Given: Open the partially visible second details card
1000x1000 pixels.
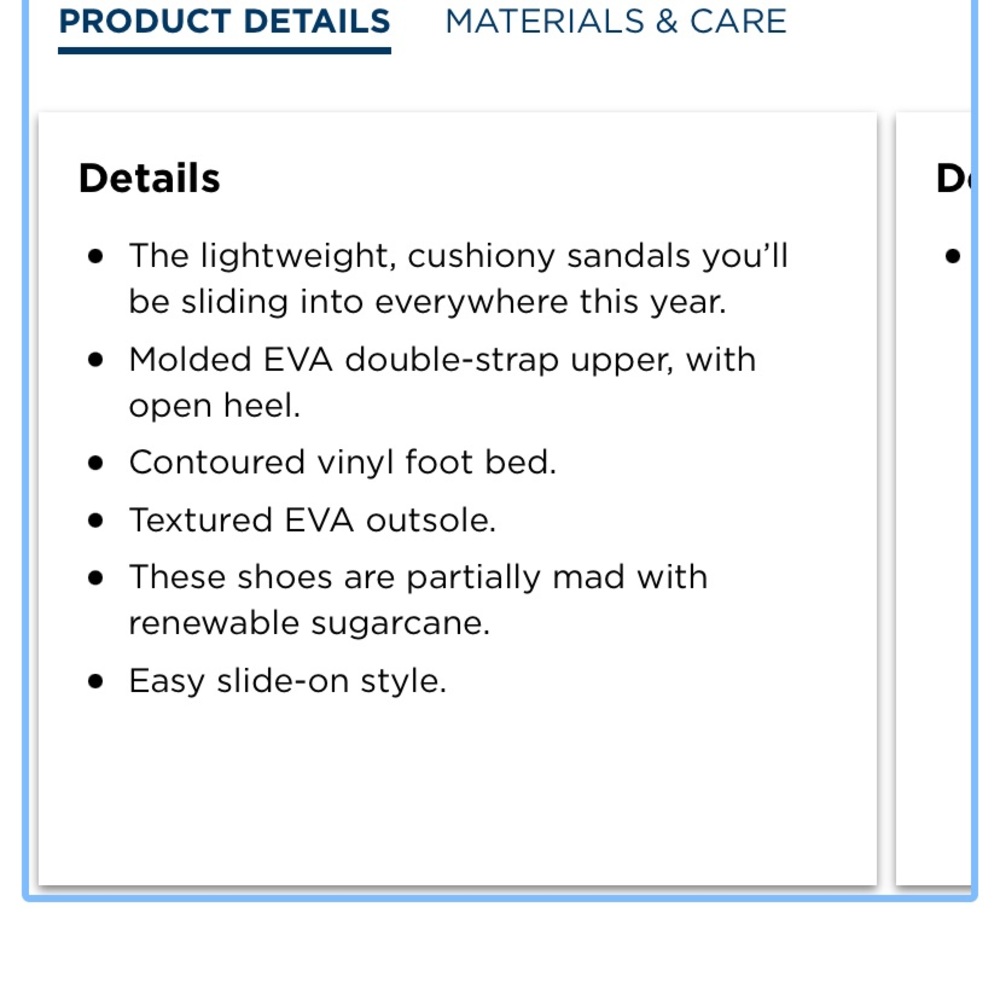Looking at the screenshot, I should click(x=934, y=498).
